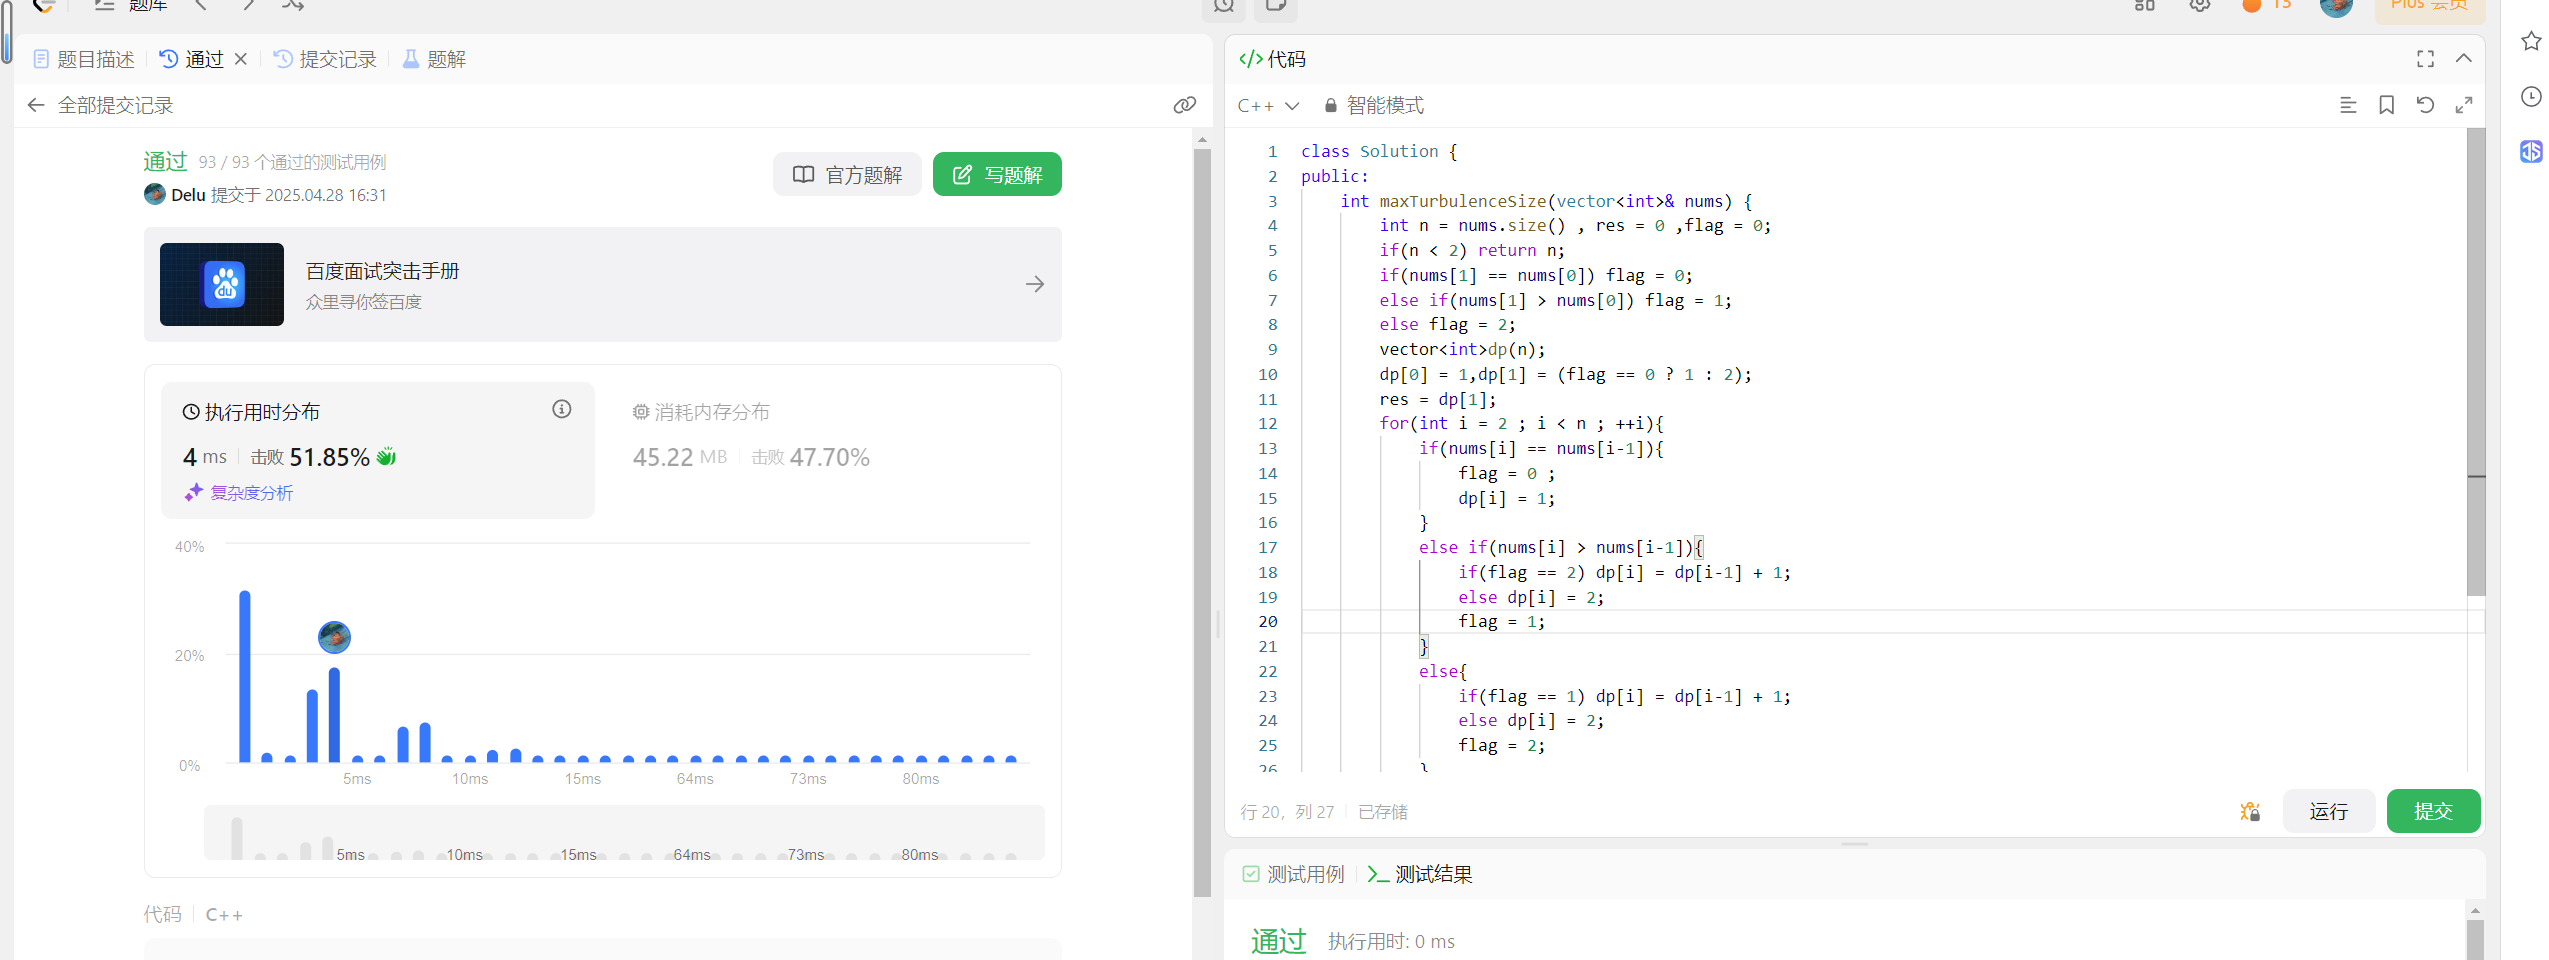Screen dimensions: 2549x960
Task: Open the 题目描述 tab
Action: (84, 59)
